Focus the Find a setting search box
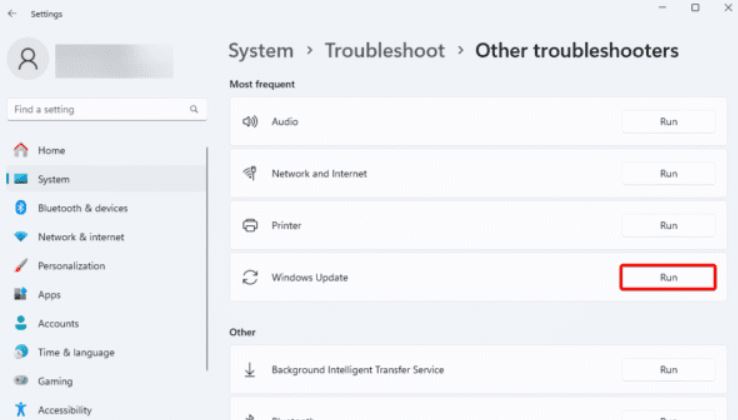 107,109
